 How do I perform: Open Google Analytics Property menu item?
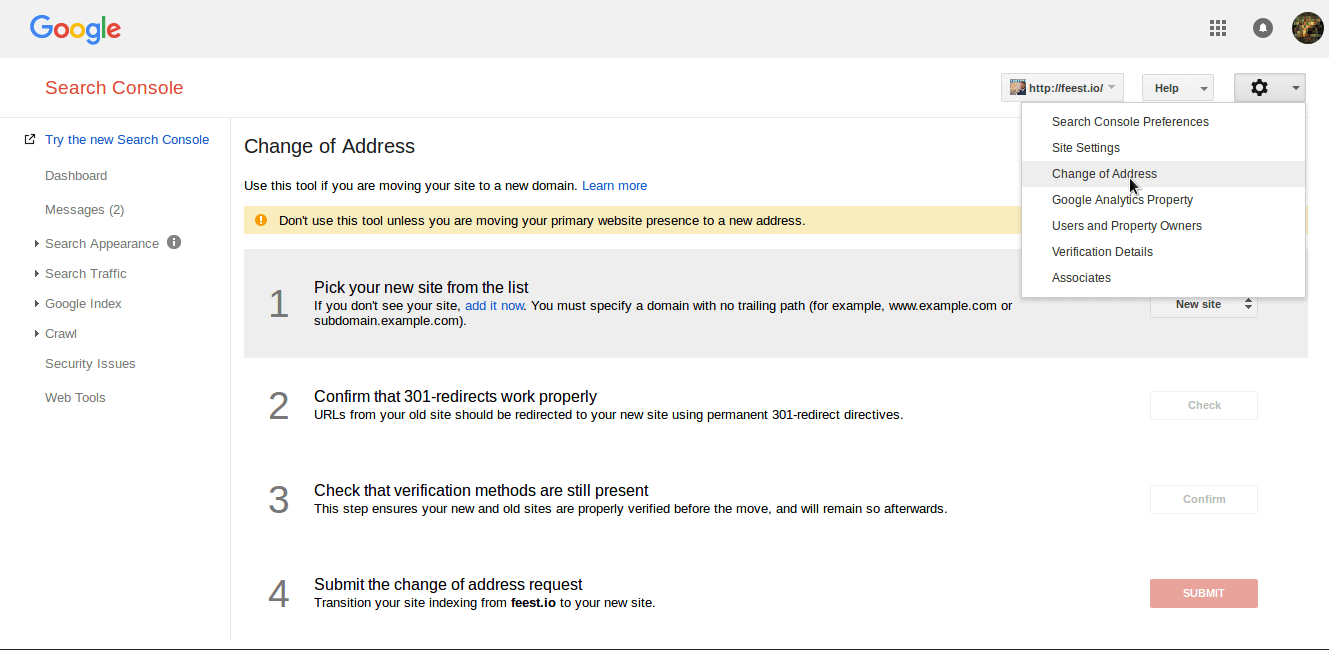1164,200
